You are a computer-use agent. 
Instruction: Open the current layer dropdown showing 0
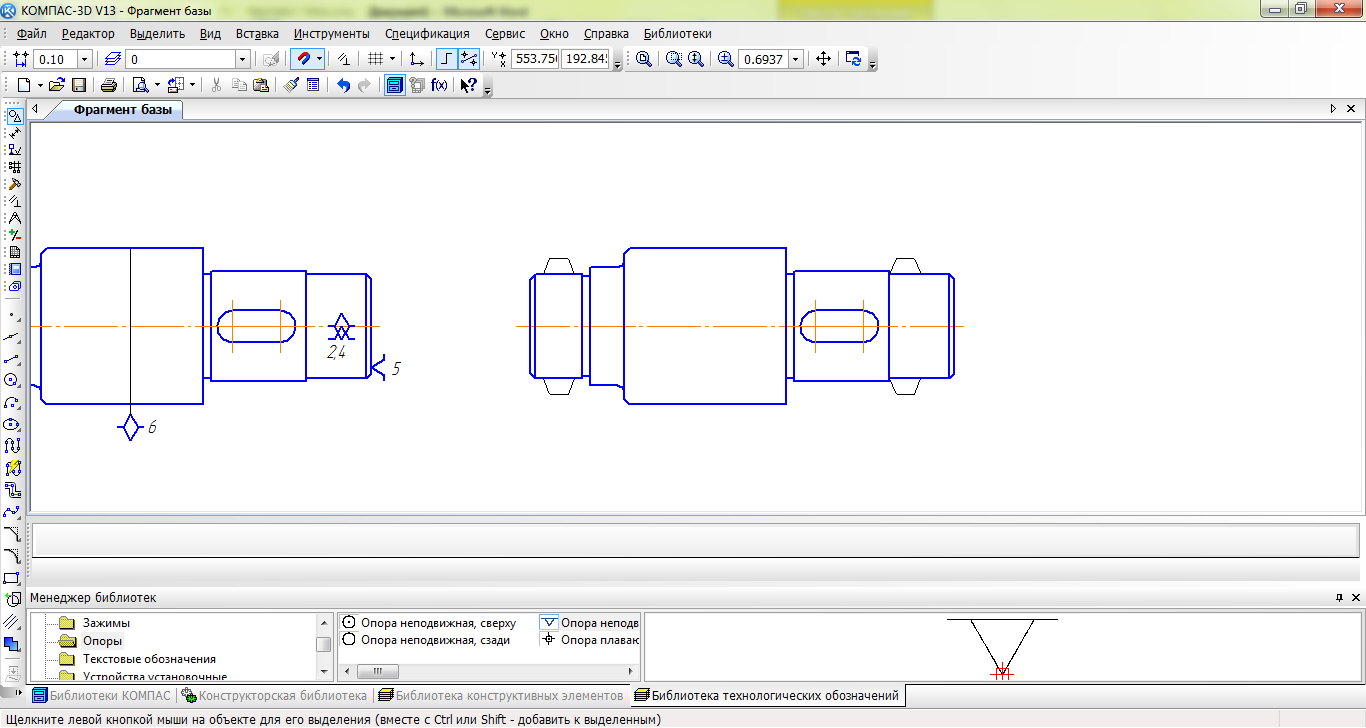(x=241, y=60)
